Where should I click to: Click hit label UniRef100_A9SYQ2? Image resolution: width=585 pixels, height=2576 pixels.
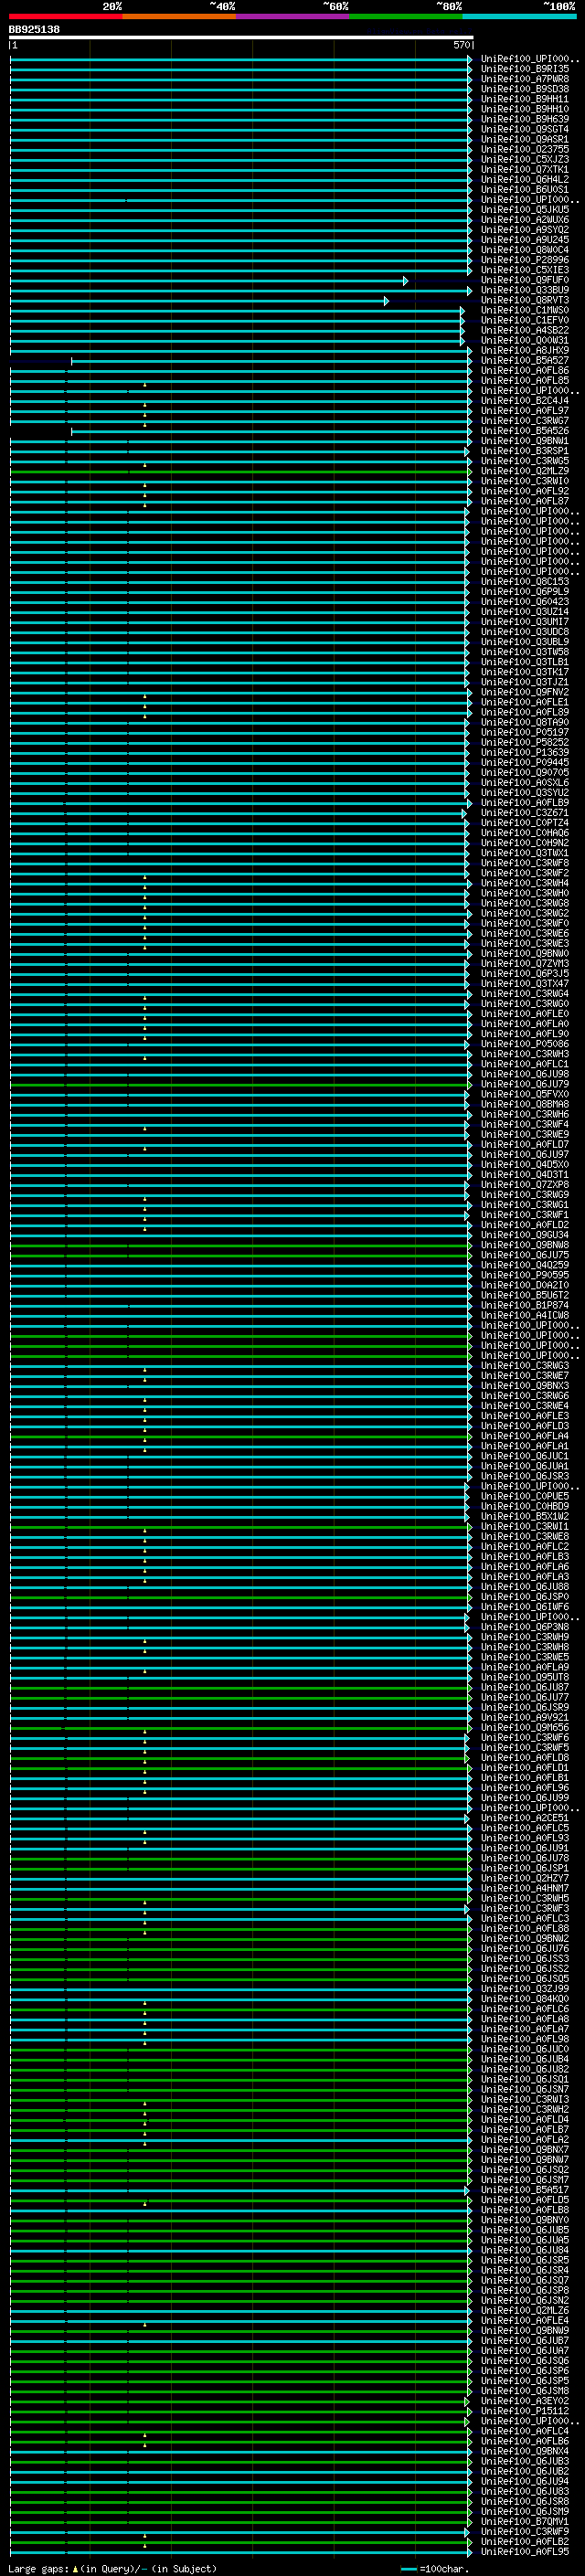tap(525, 230)
